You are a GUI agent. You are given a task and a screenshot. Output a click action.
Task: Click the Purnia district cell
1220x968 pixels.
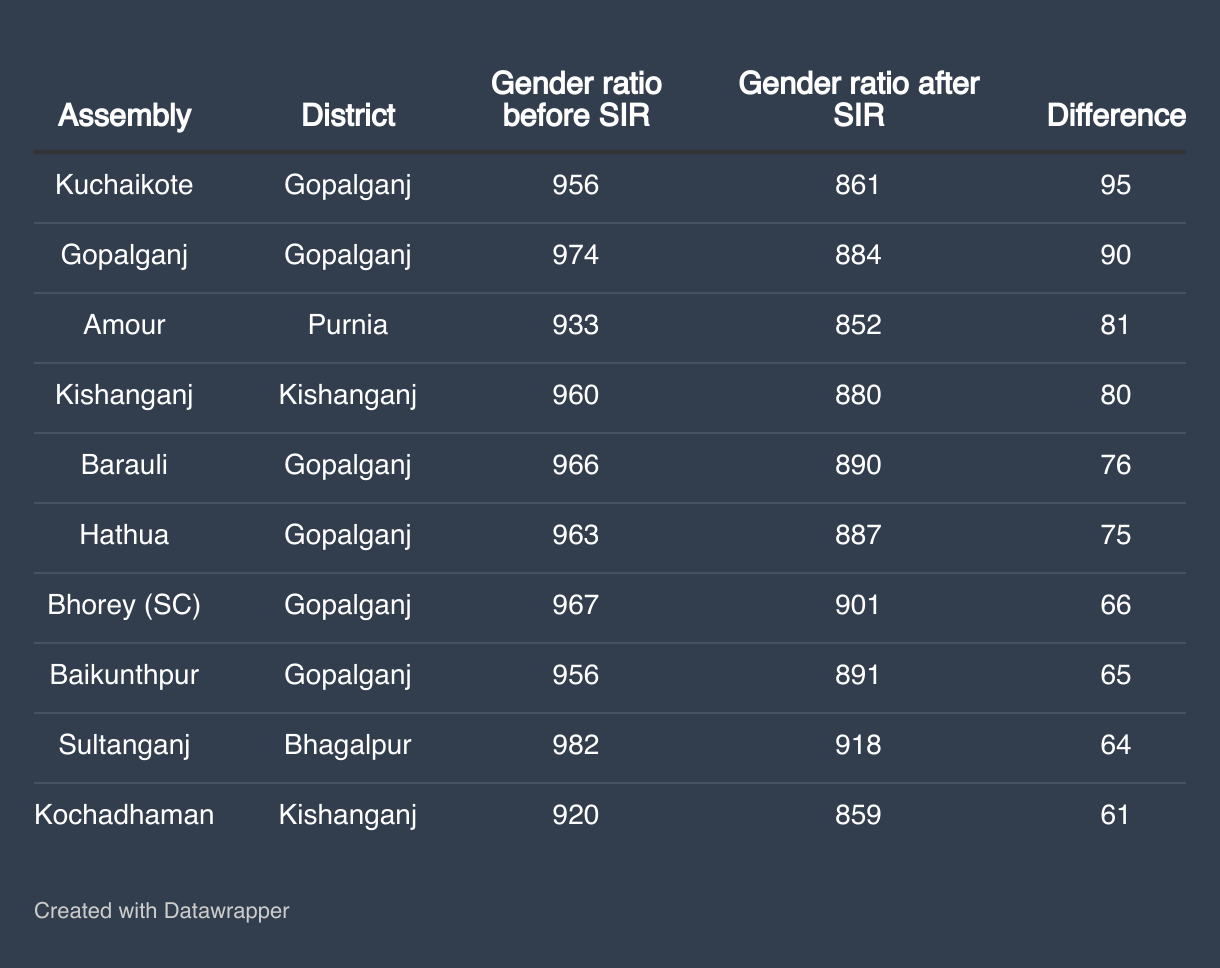348,325
